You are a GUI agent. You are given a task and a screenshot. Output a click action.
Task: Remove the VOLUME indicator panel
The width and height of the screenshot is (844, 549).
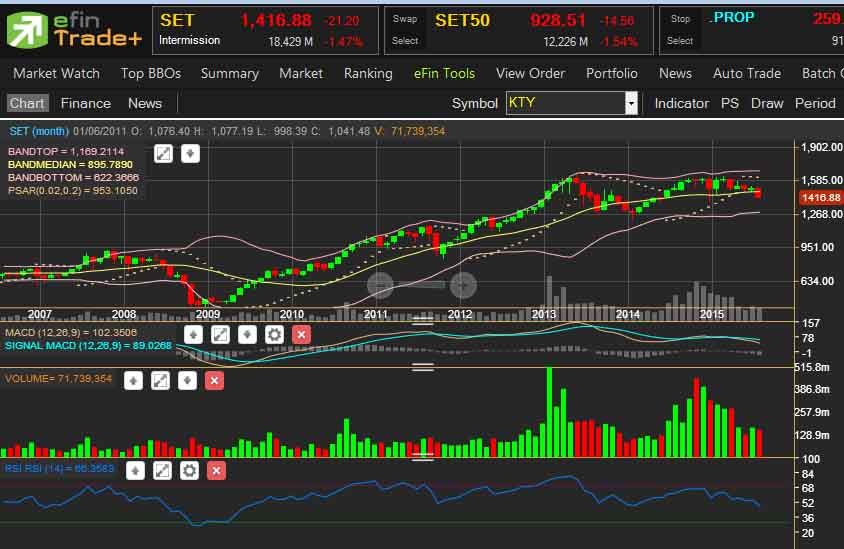pos(214,381)
